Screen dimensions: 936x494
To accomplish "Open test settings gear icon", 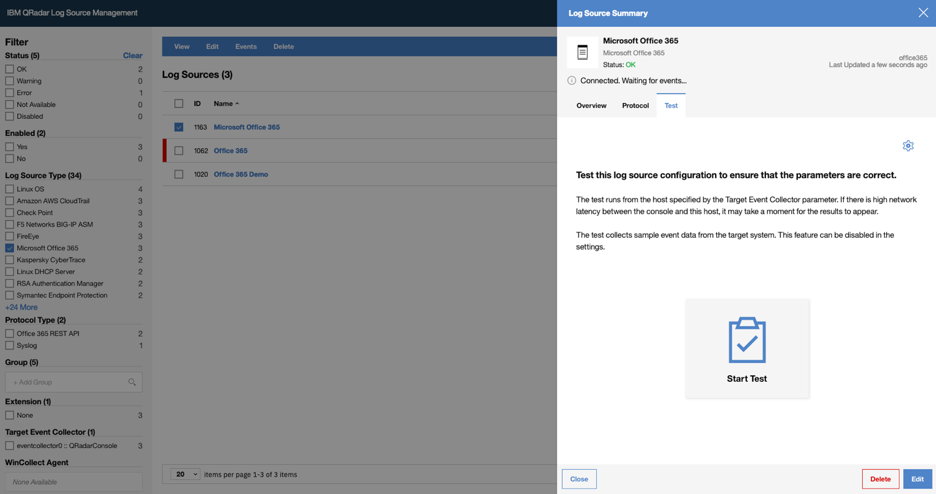I will 908,146.
